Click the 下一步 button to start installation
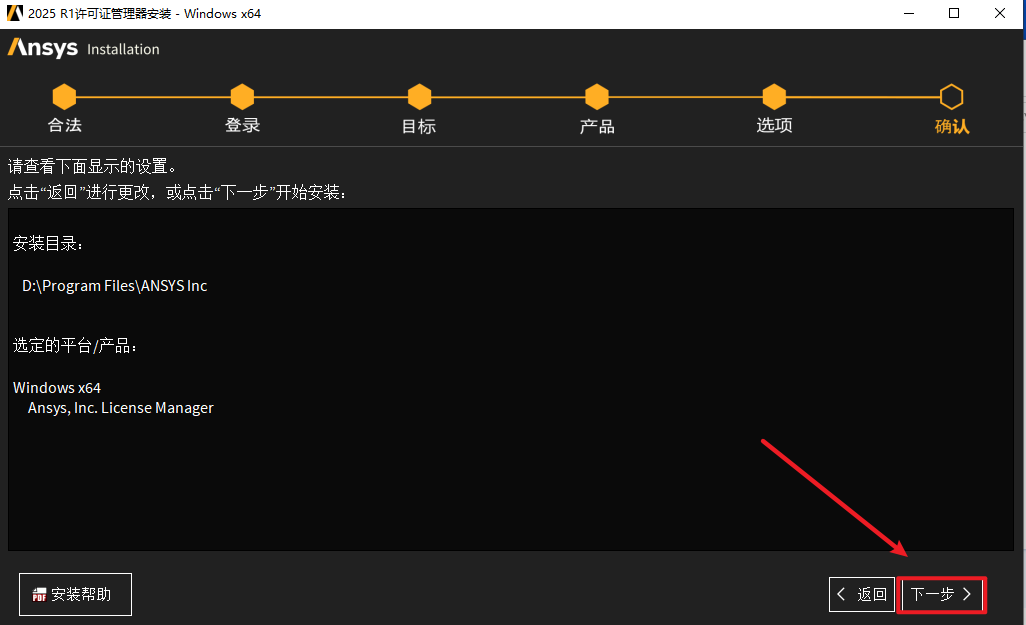 [941, 594]
